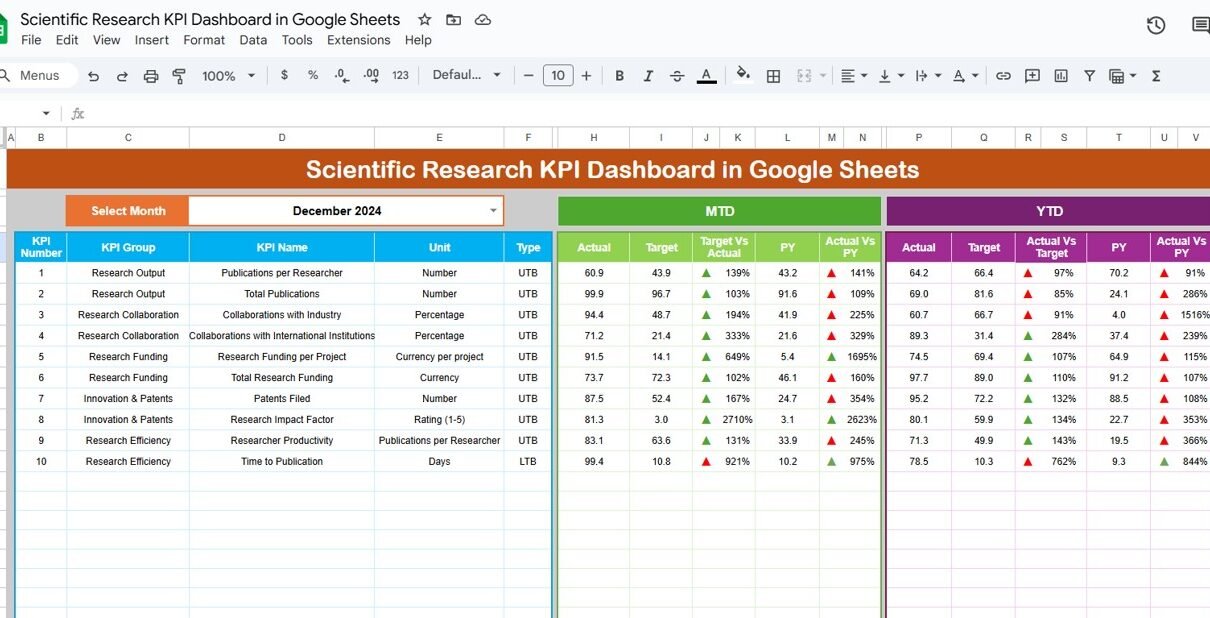This screenshot has width=1210, height=618.
Task: Open the fill color picker
Action: coord(743,76)
